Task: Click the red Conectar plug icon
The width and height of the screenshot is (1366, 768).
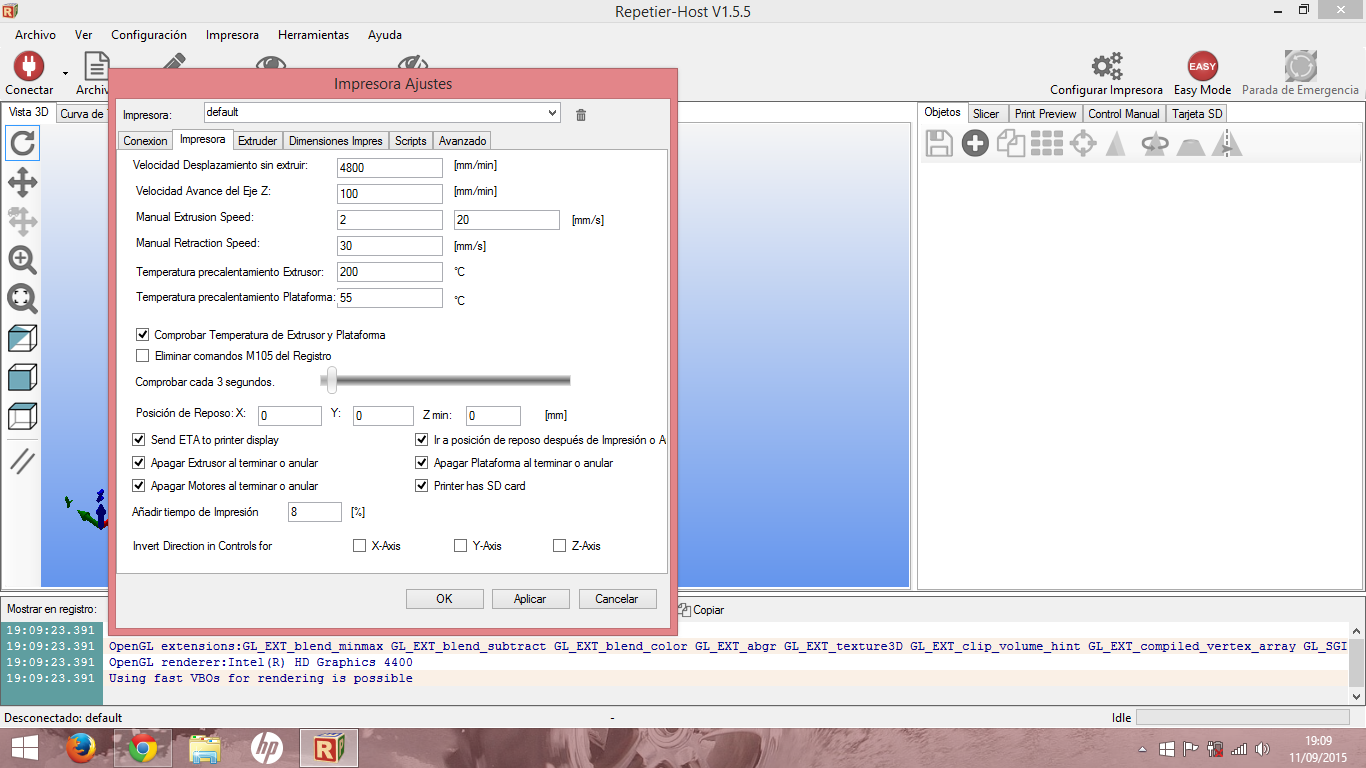Action: 29,66
